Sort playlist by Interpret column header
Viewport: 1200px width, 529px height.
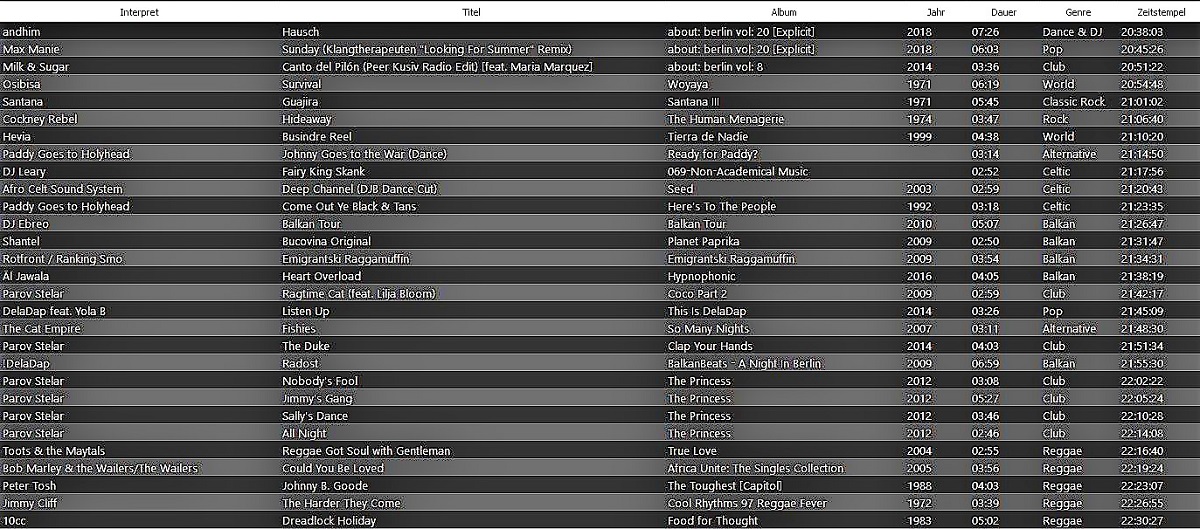(139, 12)
